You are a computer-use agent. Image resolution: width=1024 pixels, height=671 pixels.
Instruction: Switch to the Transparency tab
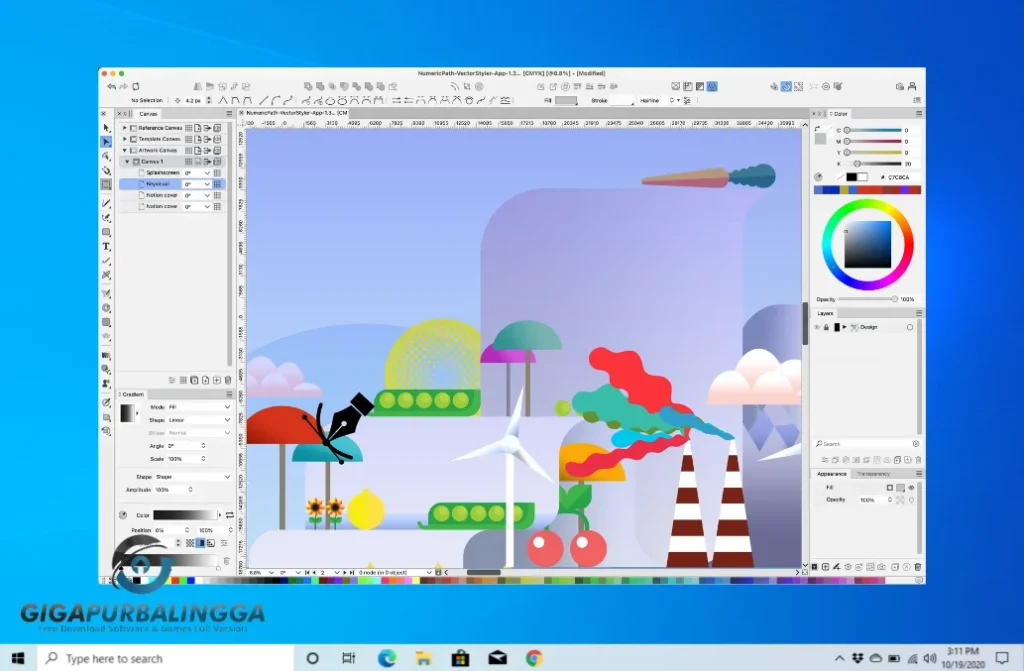click(873, 473)
